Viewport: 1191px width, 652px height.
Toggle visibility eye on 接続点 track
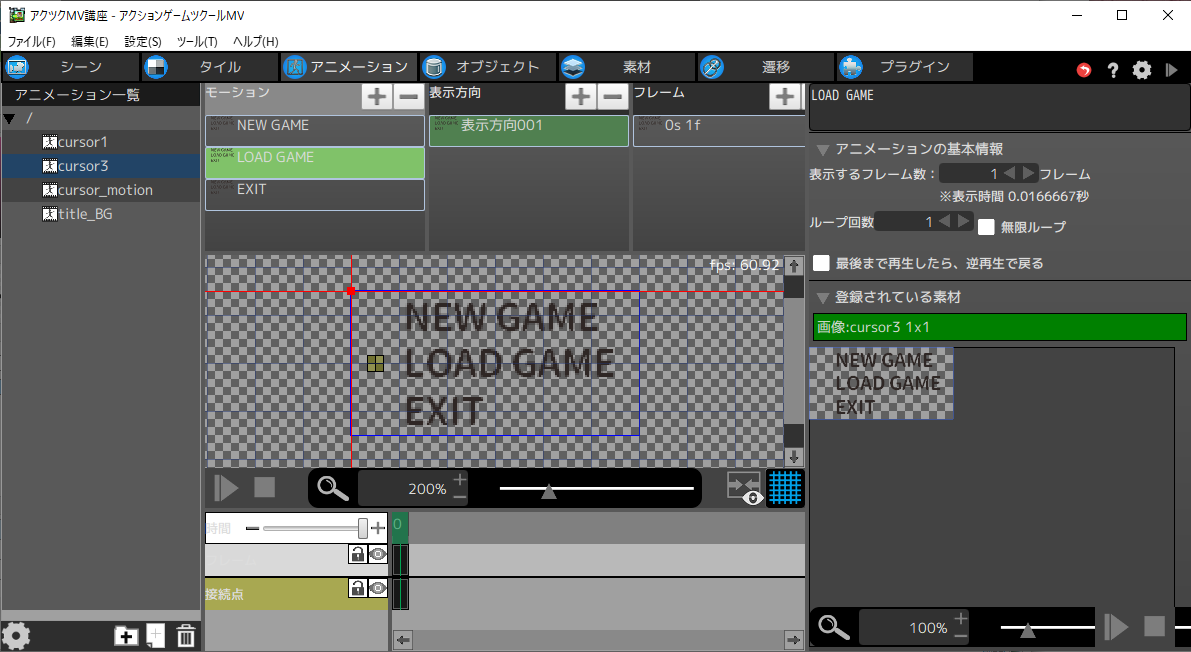pyautogui.click(x=377, y=588)
